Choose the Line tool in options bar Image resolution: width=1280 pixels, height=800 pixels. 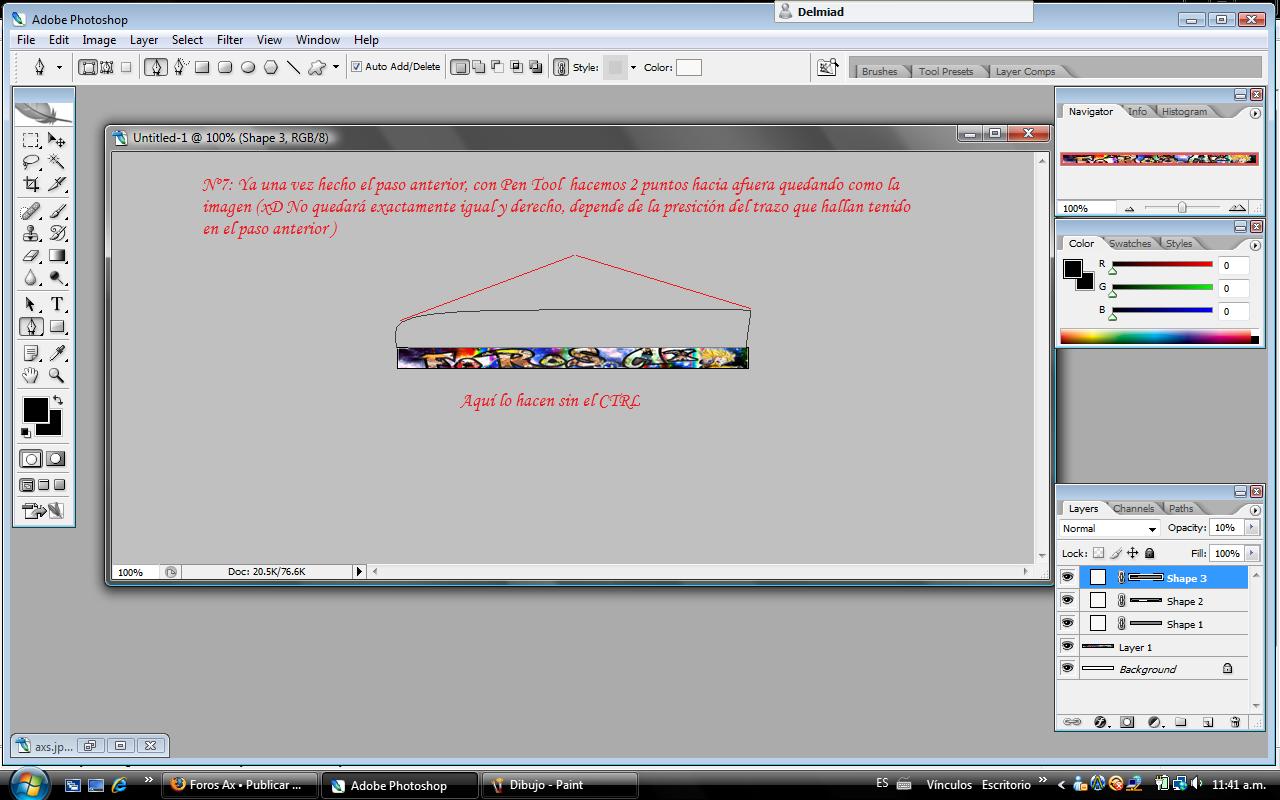point(294,67)
